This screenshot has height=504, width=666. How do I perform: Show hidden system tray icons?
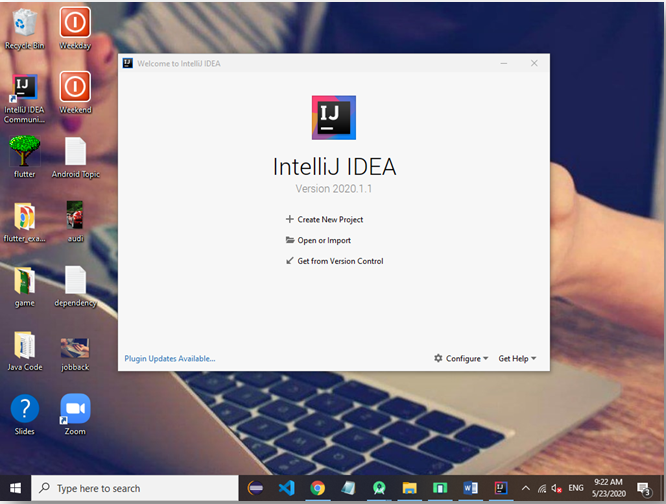(x=525, y=488)
